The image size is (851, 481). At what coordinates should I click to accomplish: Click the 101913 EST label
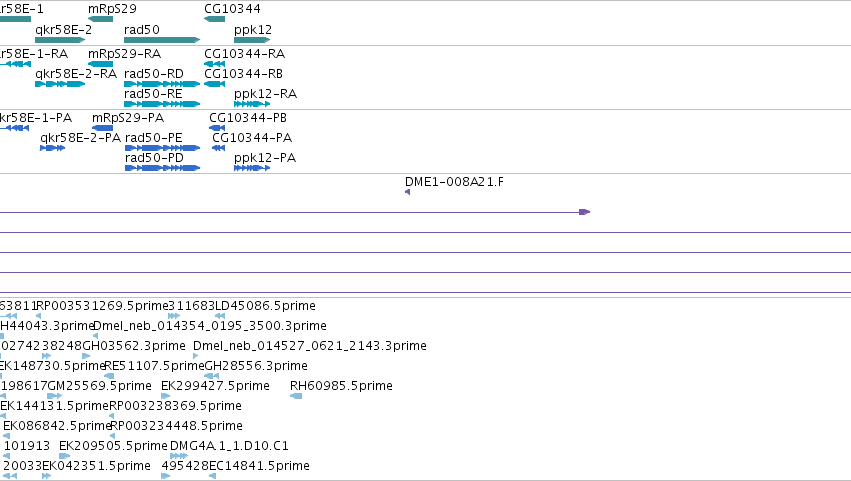pyautogui.click(x=27, y=446)
